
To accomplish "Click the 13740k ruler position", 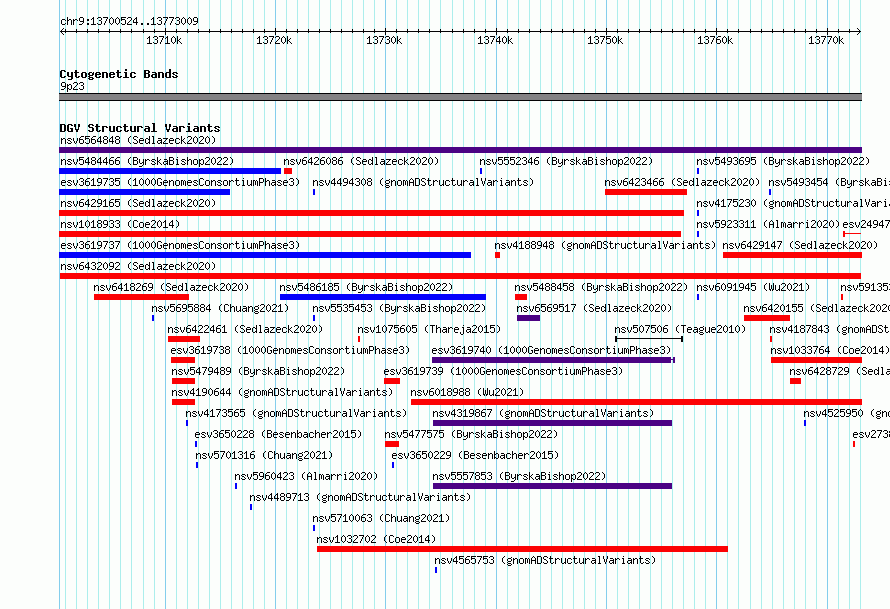I will 495,40.
